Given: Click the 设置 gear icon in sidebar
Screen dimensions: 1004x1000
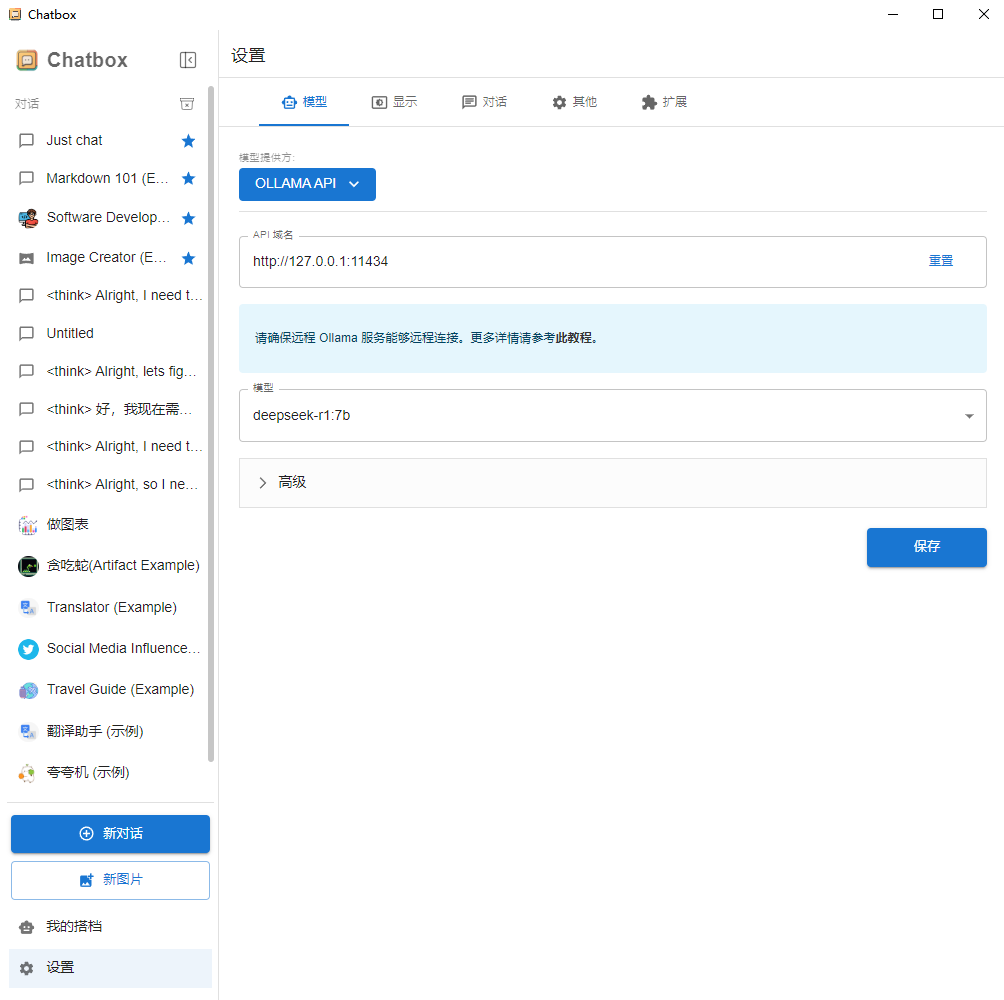Looking at the screenshot, I should [26, 969].
